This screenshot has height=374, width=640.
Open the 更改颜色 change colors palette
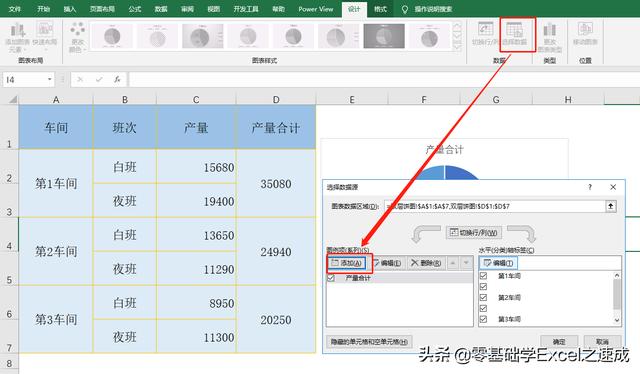[77, 37]
